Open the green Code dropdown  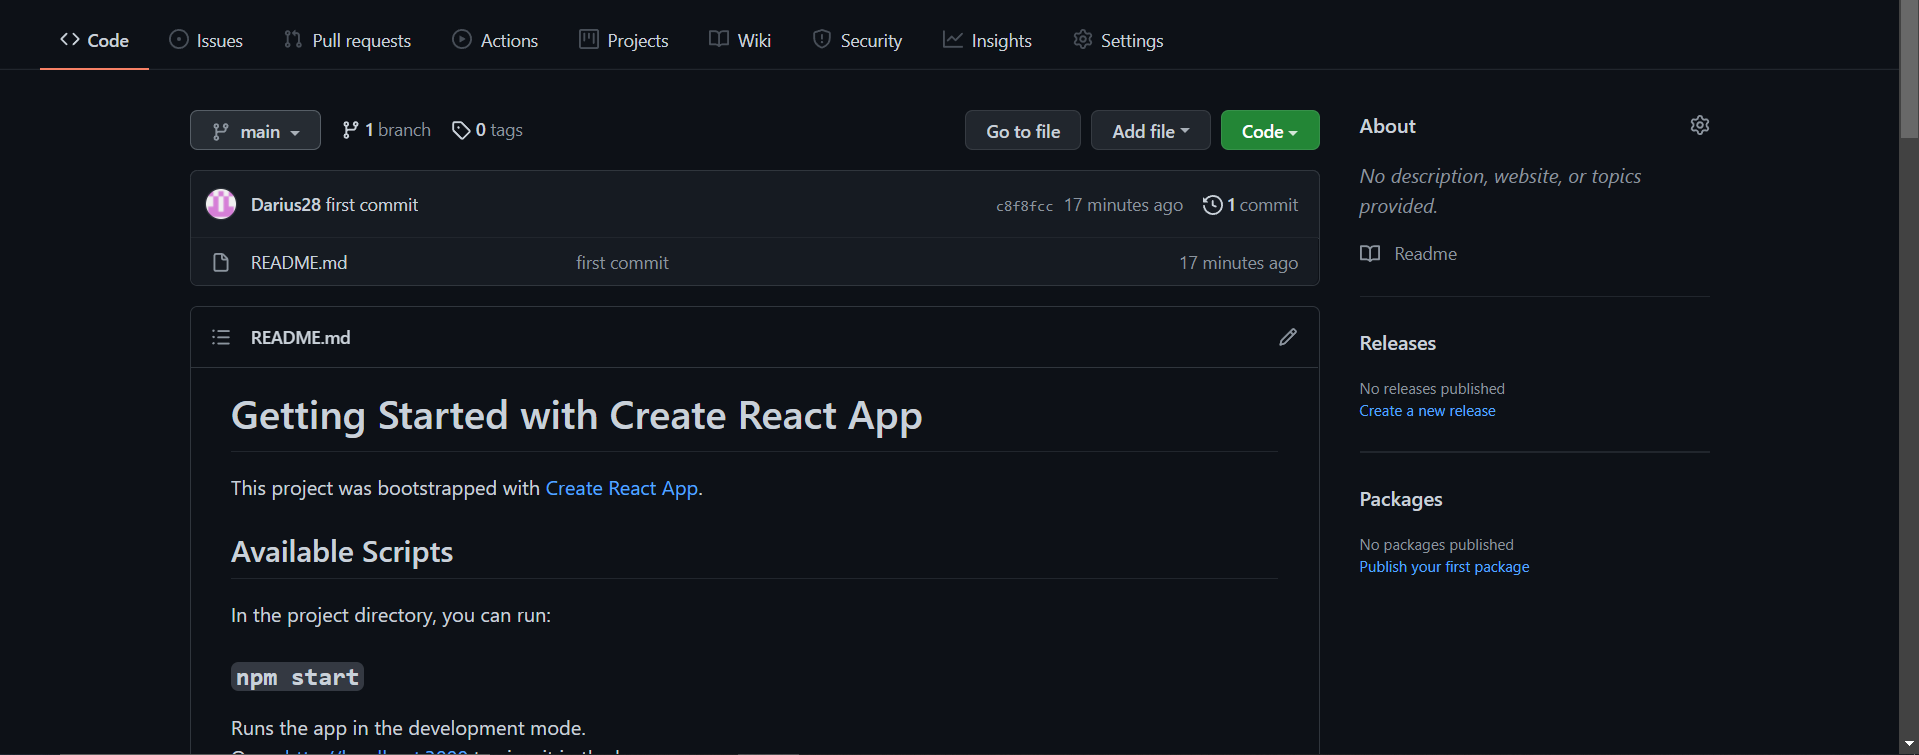(1270, 130)
